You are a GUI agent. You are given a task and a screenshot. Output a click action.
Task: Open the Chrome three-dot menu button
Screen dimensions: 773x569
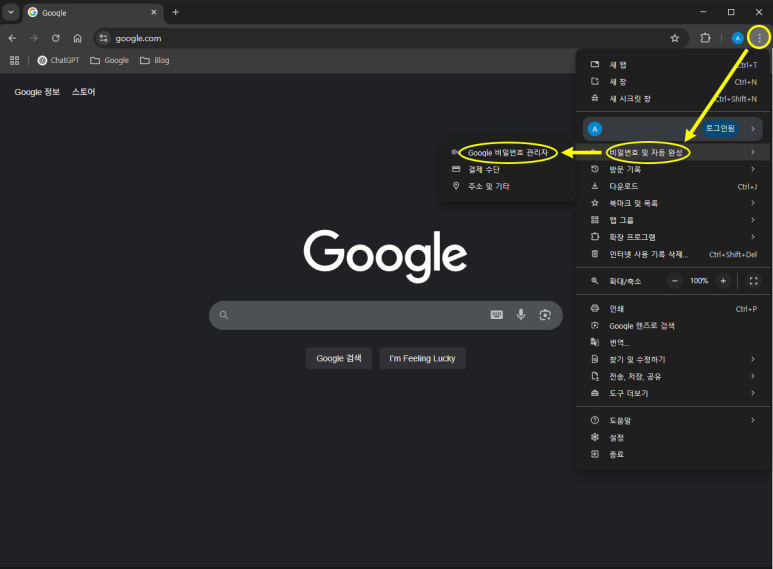coord(759,38)
